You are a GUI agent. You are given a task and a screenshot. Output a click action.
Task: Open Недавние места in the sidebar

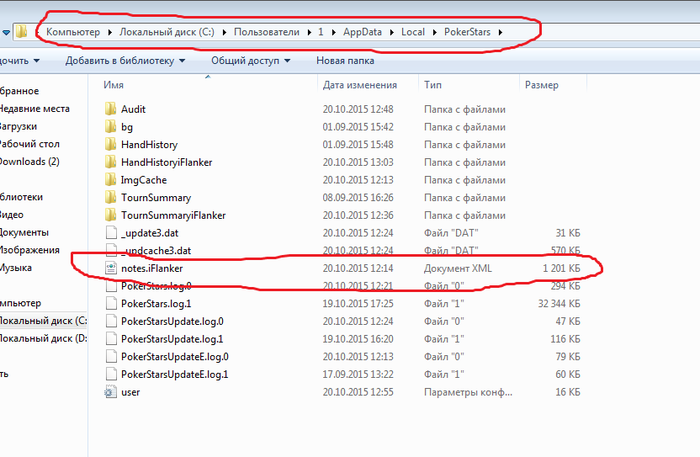[34, 108]
